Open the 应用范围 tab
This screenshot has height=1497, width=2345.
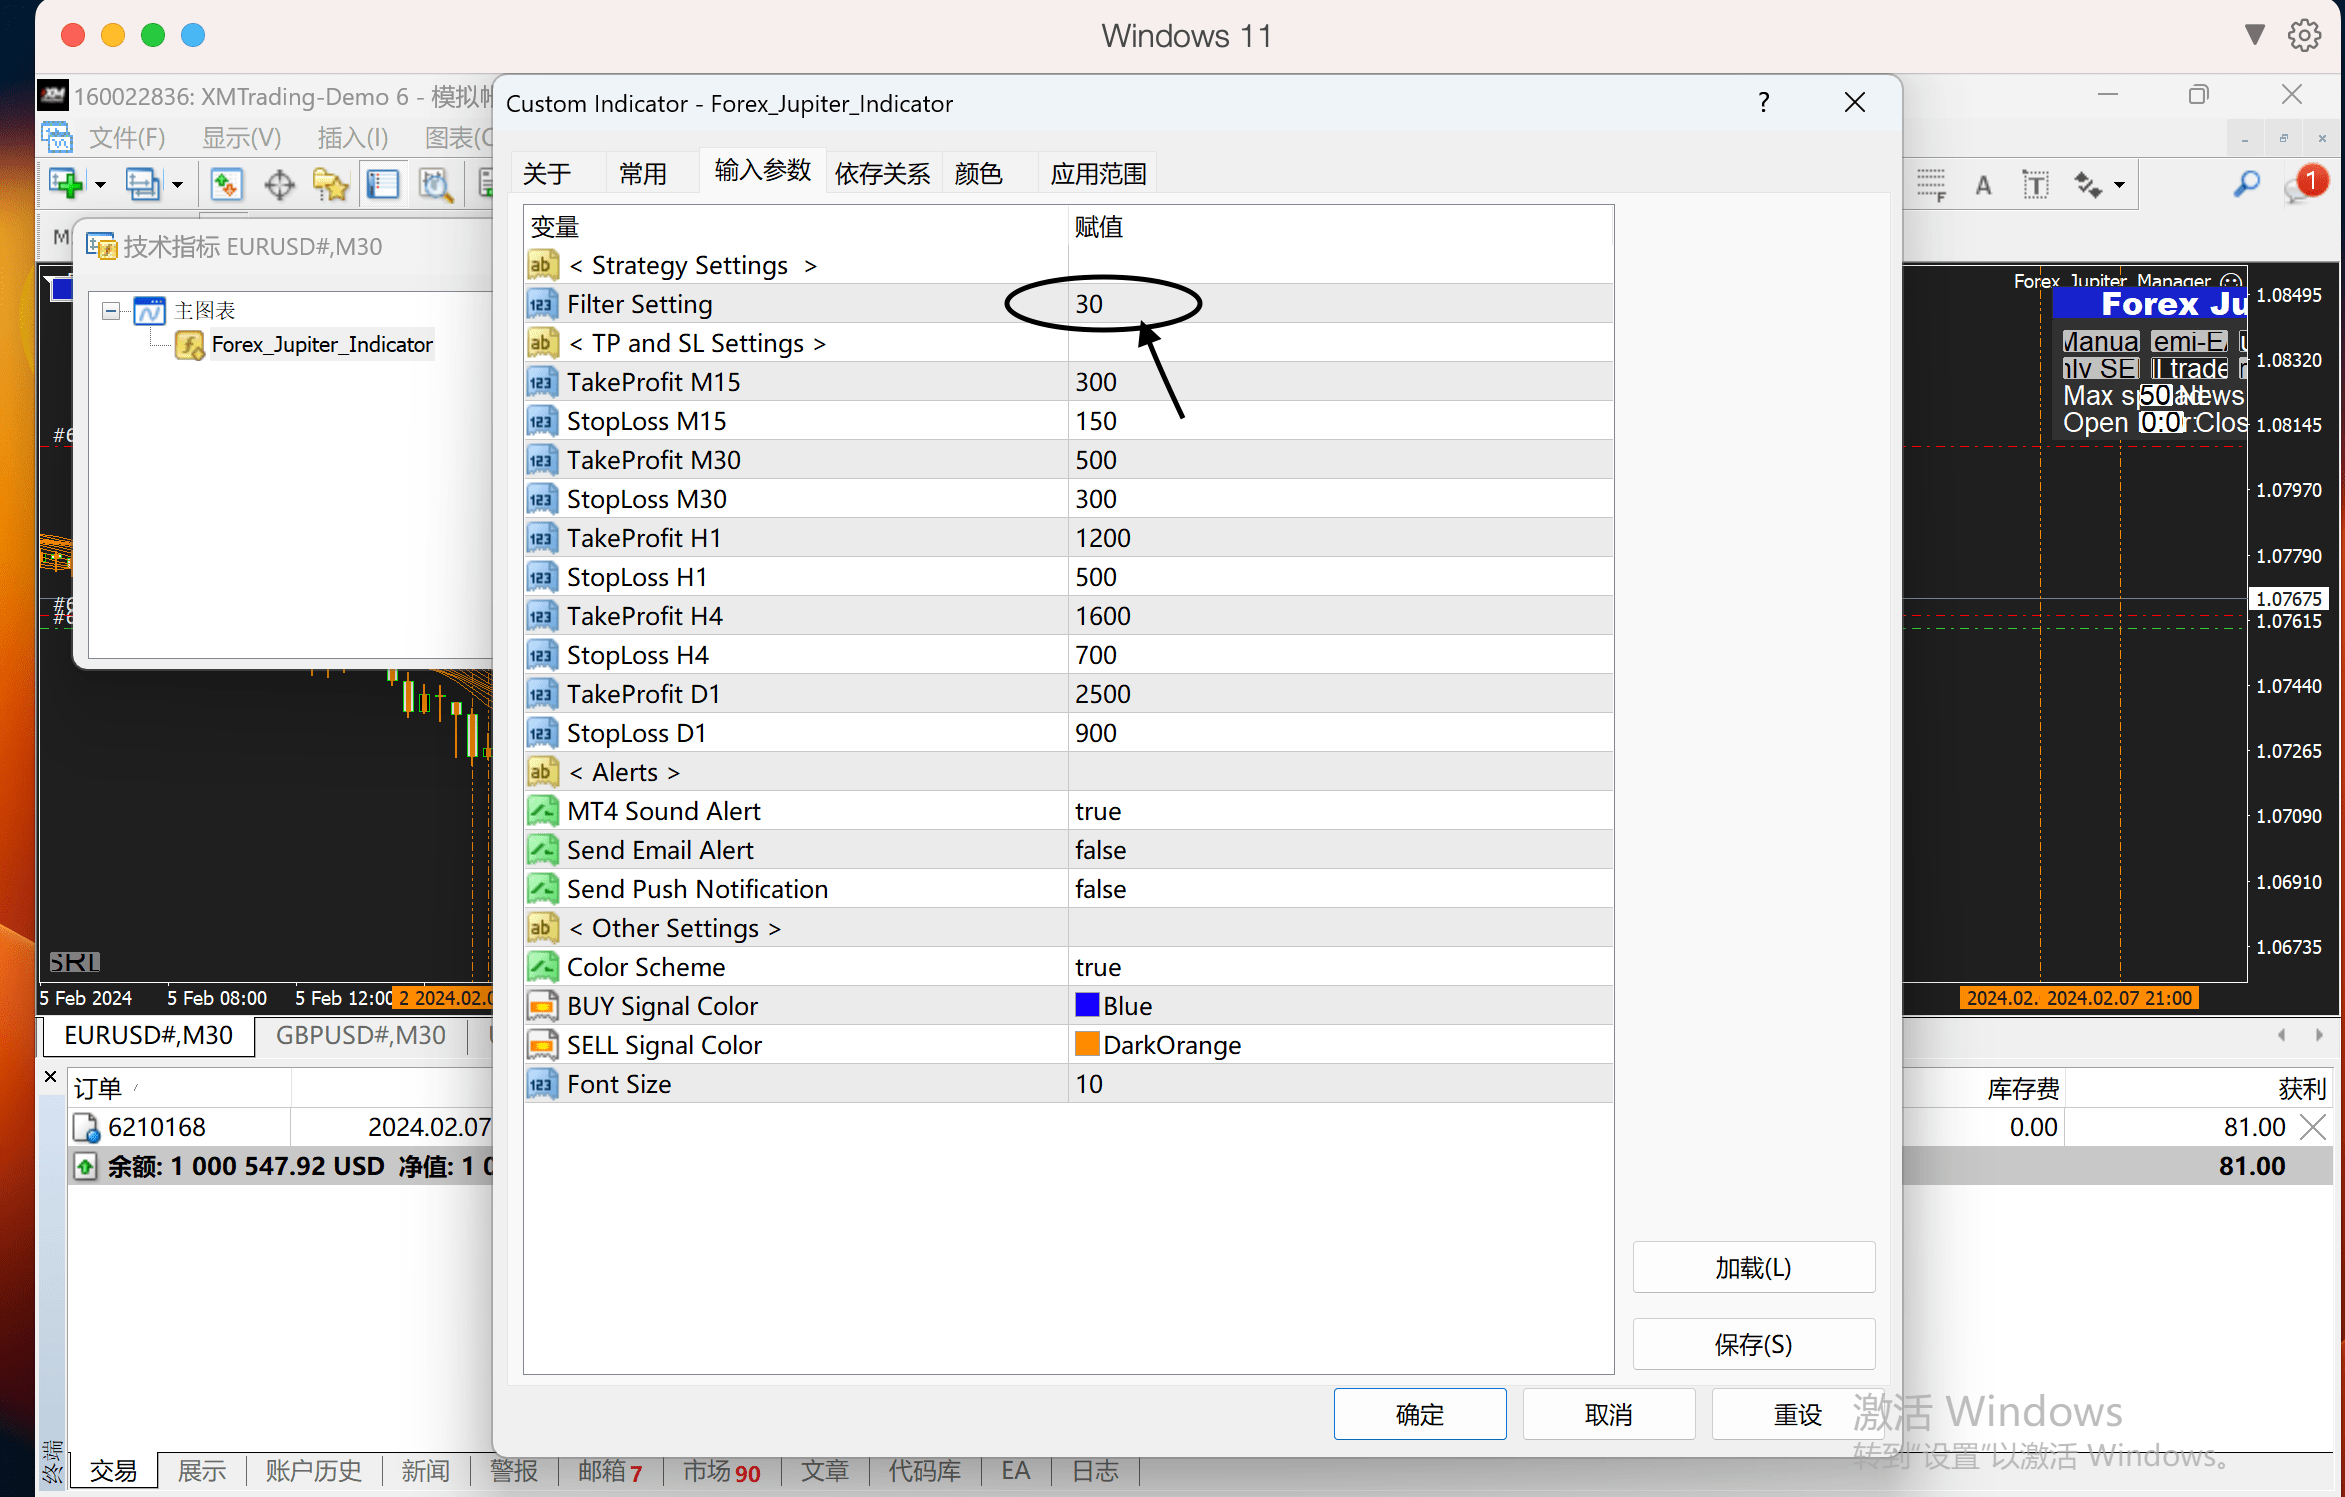click(x=1099, y=174)
